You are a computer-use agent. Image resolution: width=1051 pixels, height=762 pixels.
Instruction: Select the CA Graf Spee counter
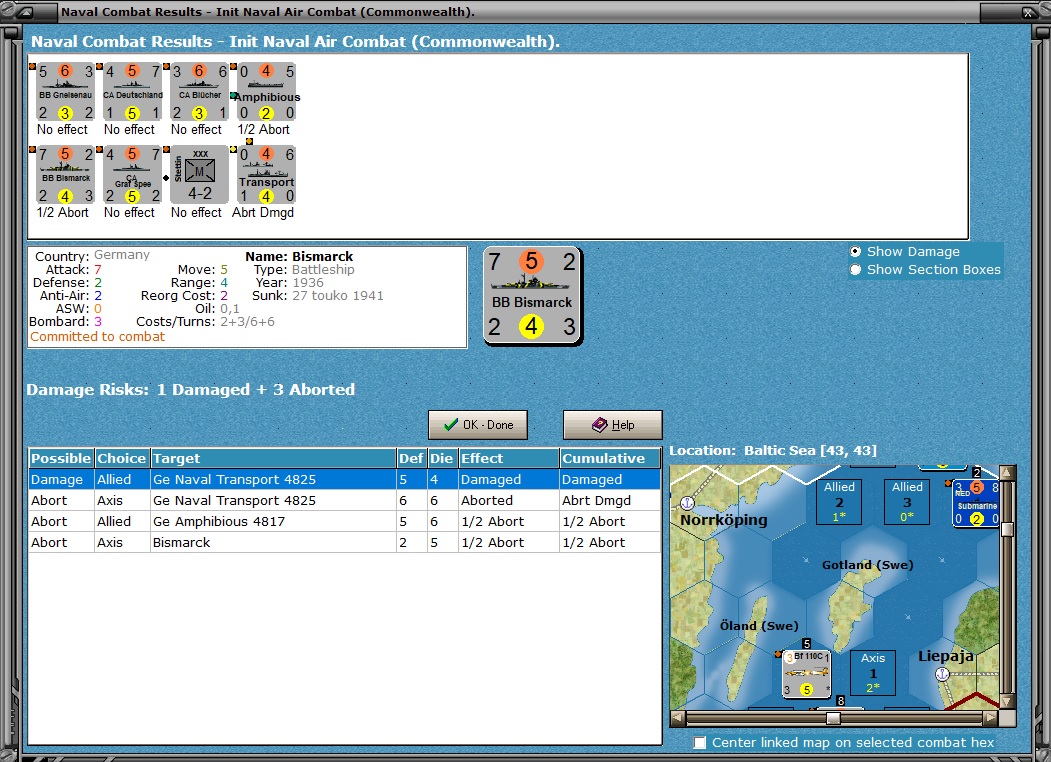point(132,175)
